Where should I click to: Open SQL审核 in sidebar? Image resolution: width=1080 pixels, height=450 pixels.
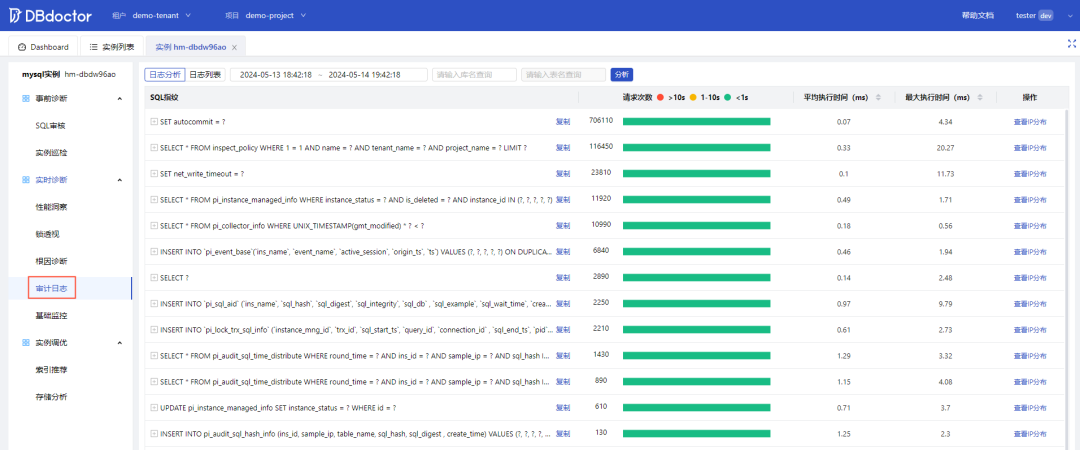[50, 125]
